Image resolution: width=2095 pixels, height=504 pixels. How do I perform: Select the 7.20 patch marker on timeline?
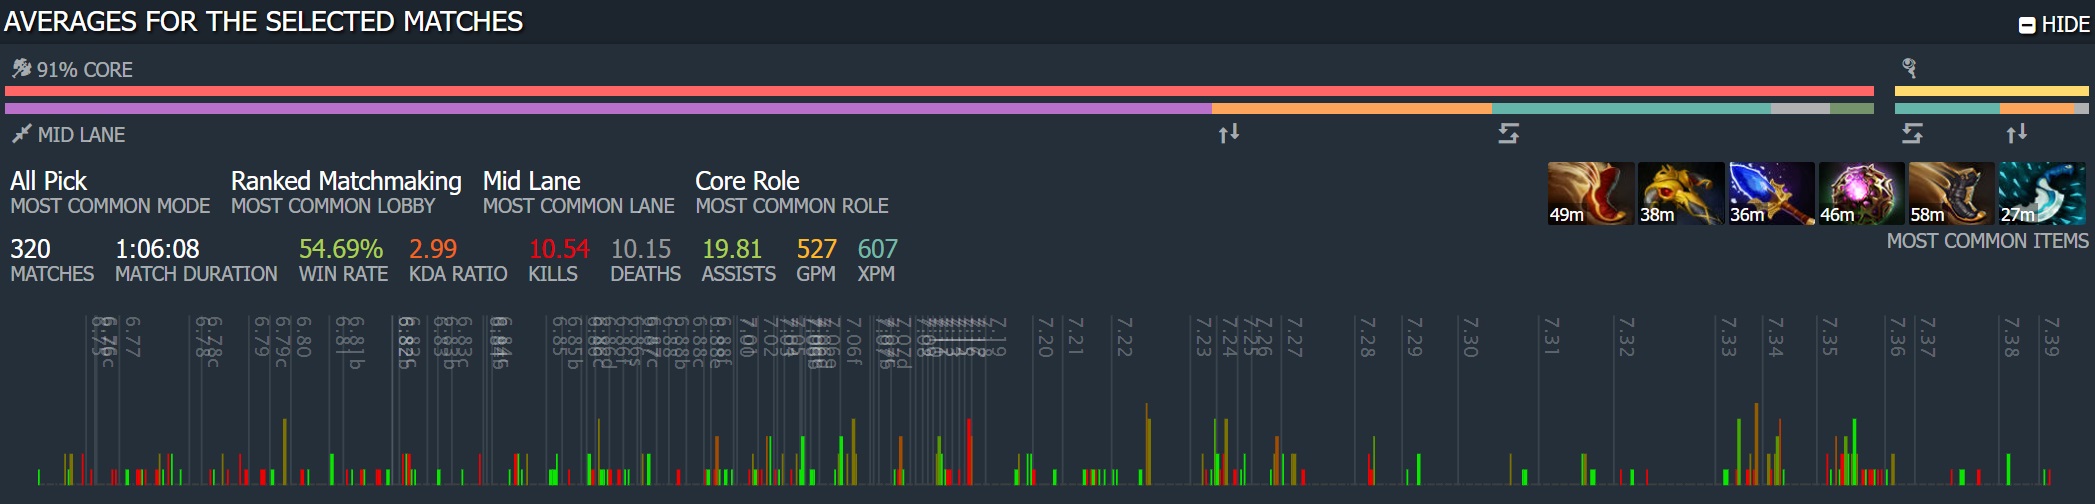[x=1045, y=337]
